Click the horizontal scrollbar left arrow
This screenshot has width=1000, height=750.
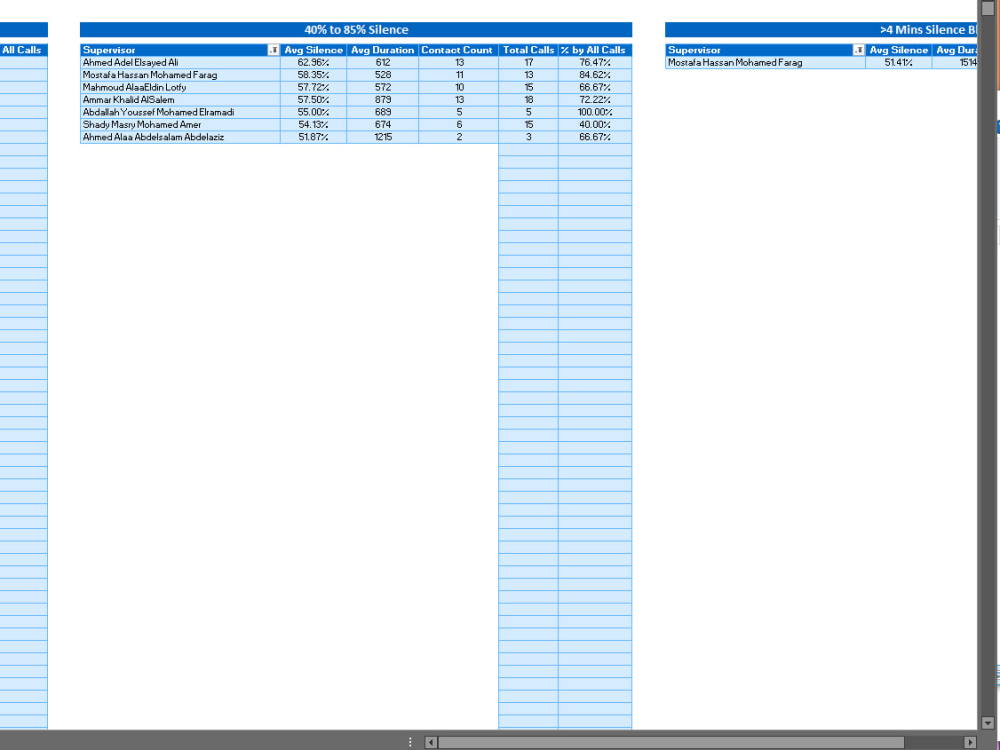click(x=431, y=742)
